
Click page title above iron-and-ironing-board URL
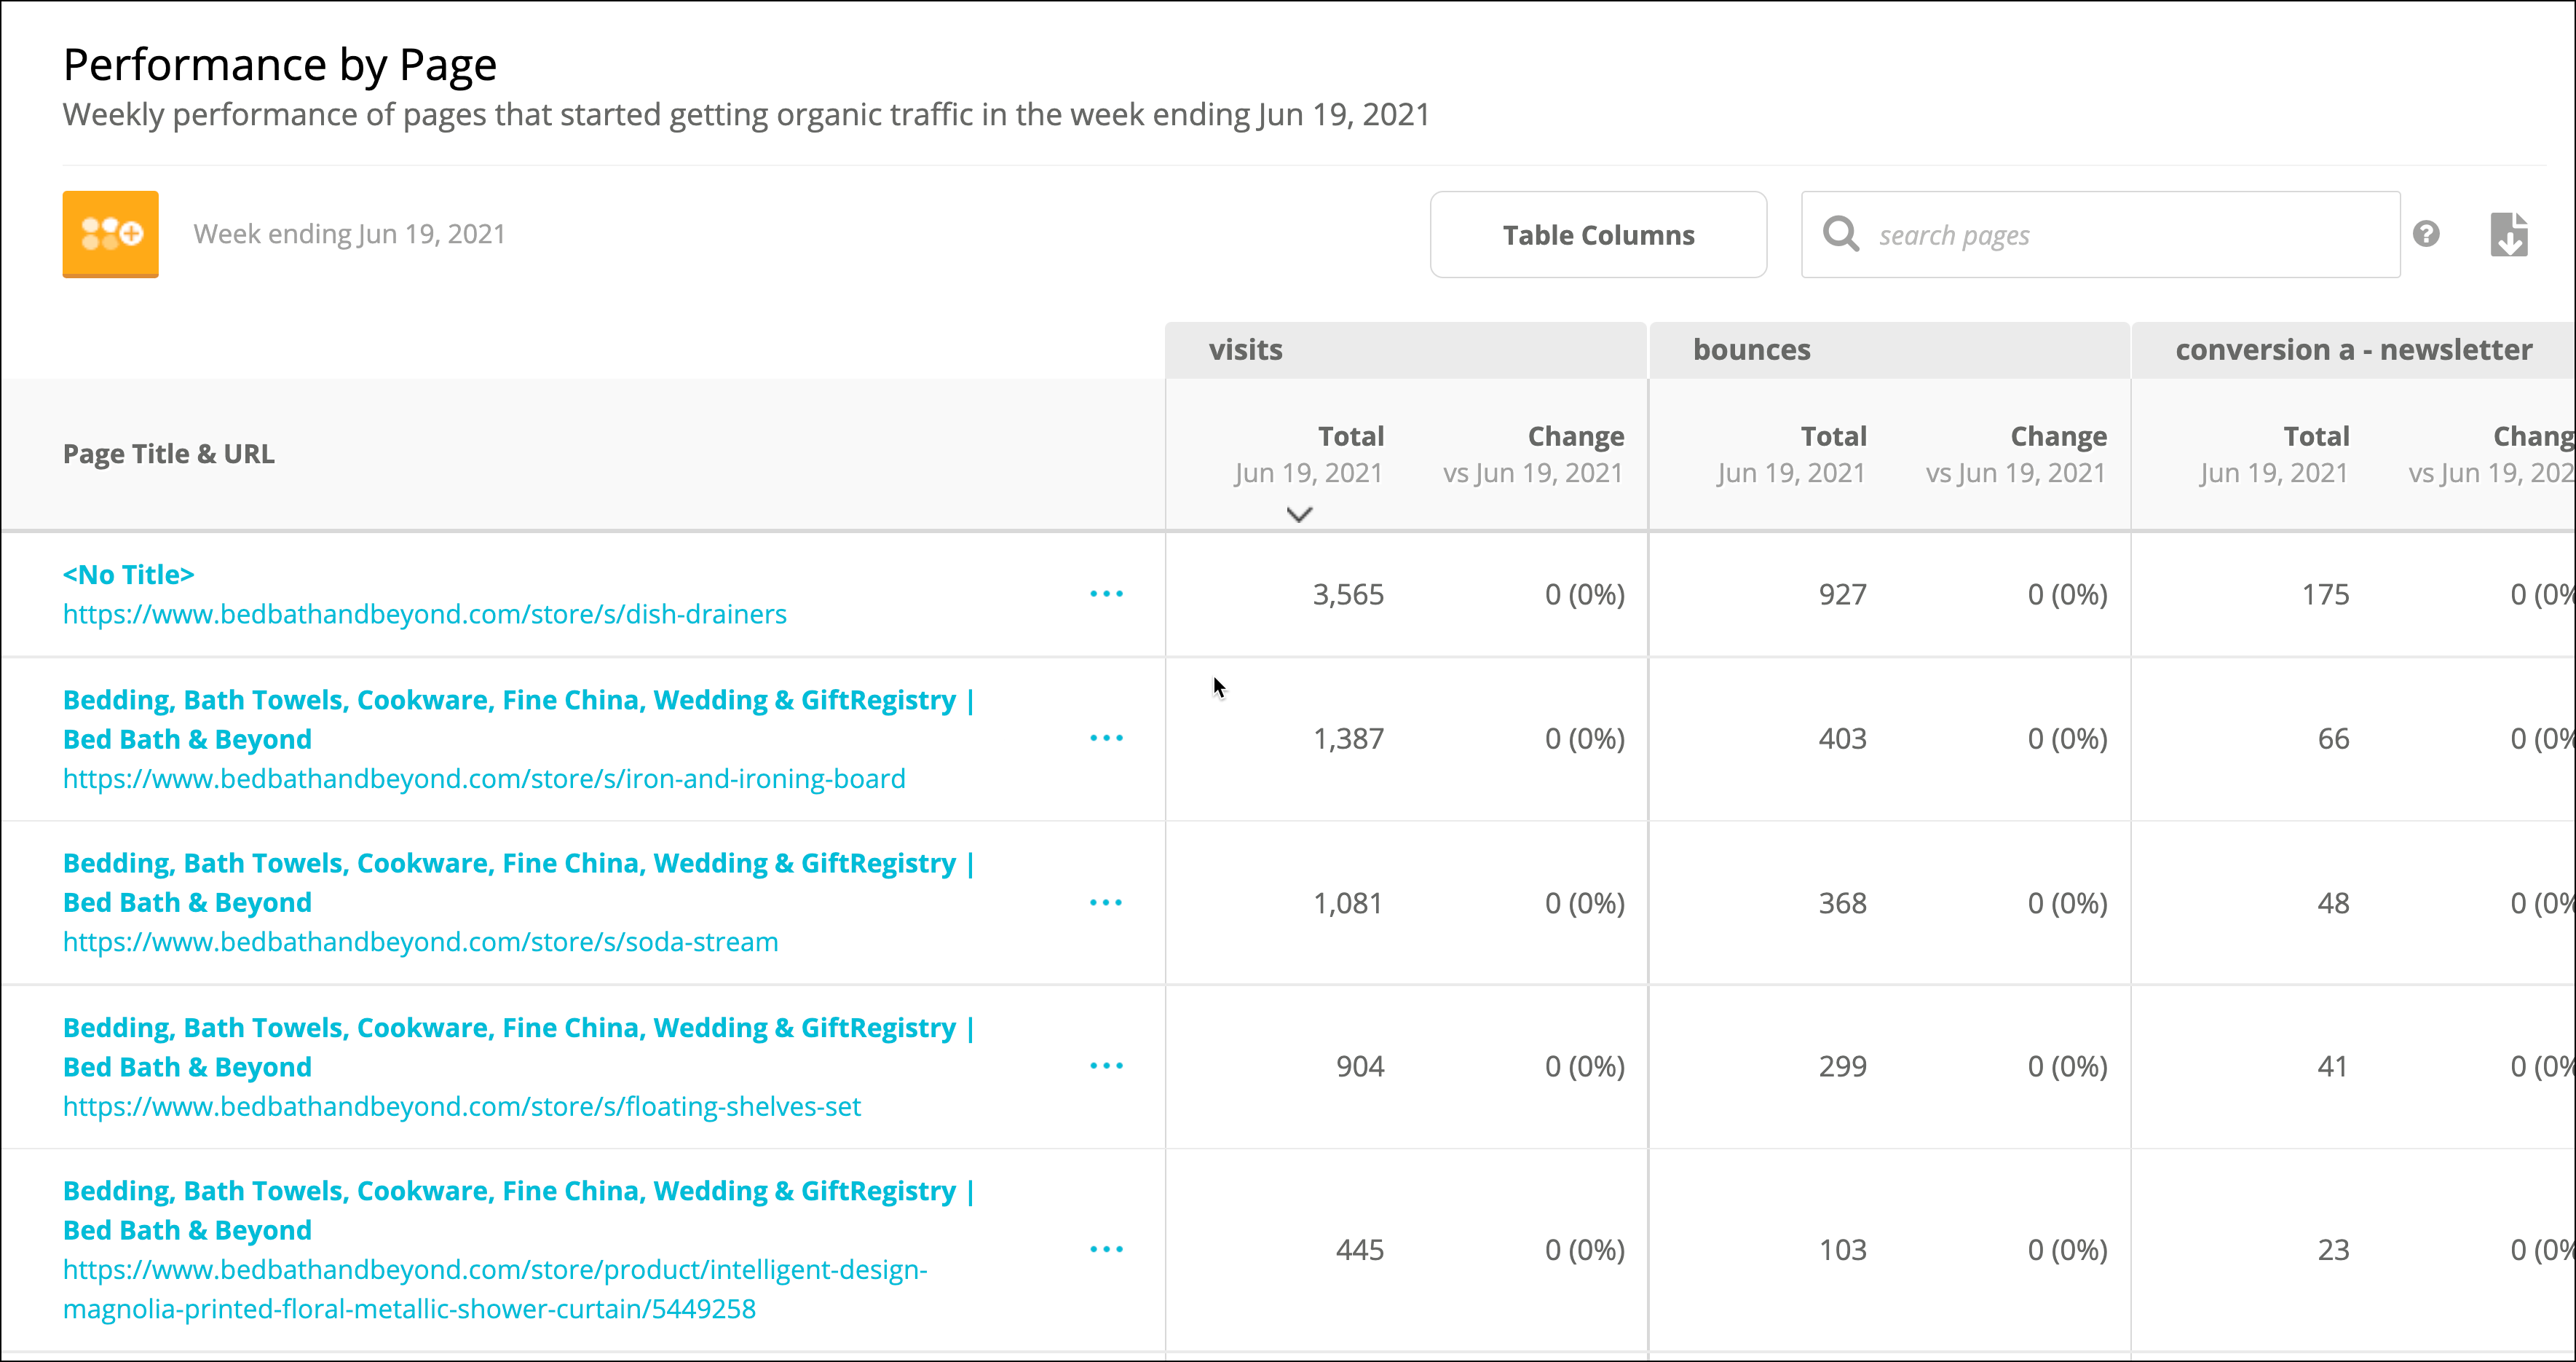tap(518, 719)
